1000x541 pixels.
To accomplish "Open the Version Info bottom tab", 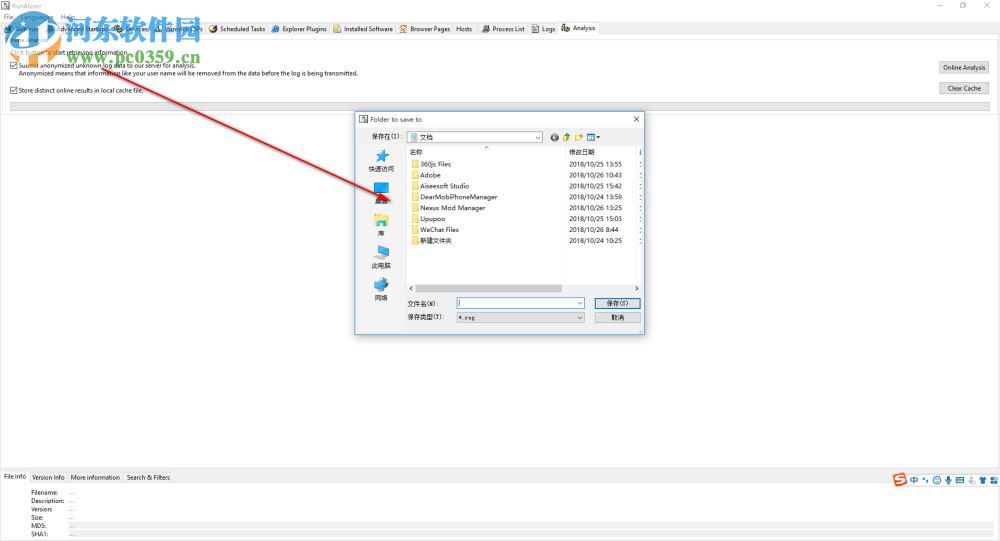I will pyautogui.click(x=48, y=477).
